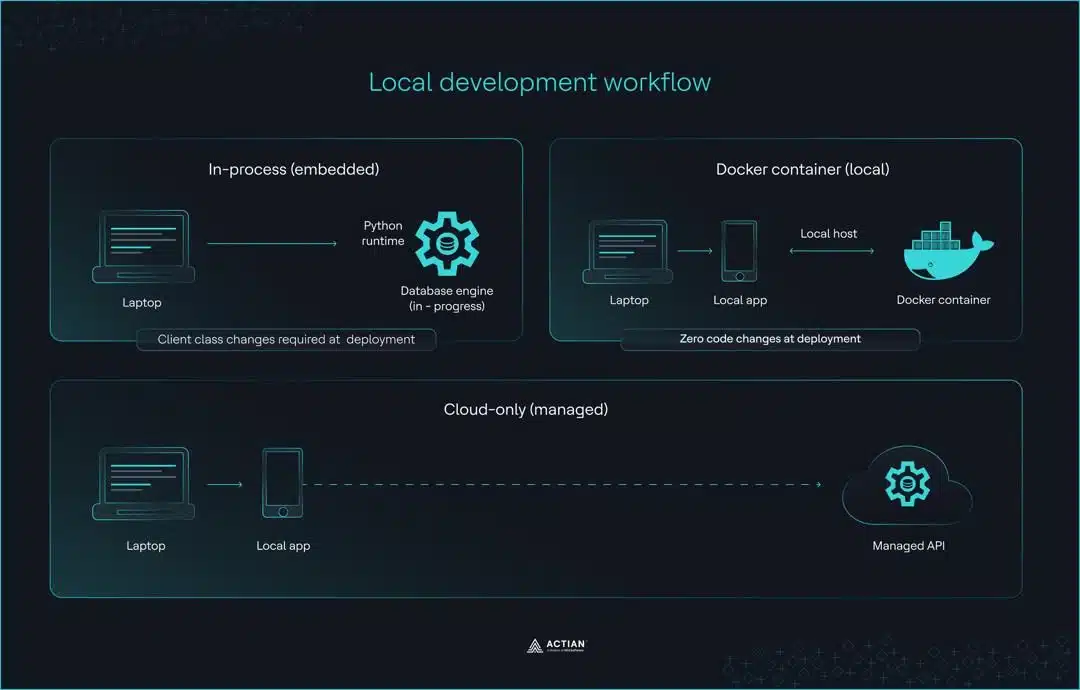This screenshot has width=1080, height=690.
Task: Click the Managed API cloud icon
Action: tap(906, 484)
